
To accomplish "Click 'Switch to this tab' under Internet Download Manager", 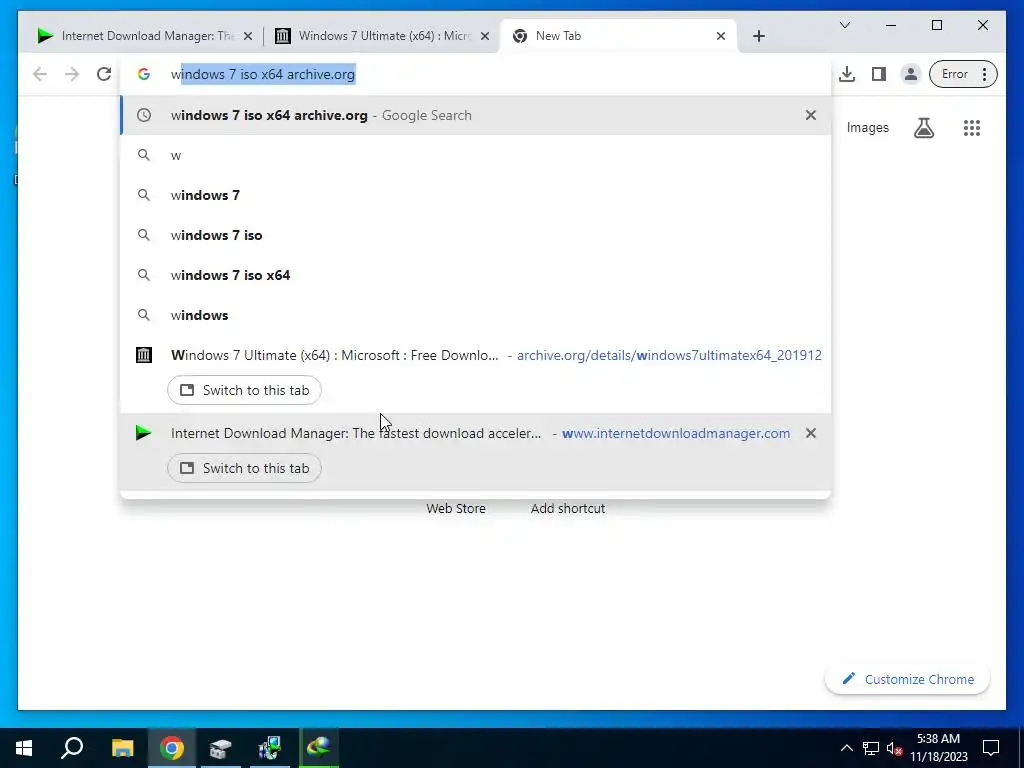I will pyautogui.click(x=244, y=468).
